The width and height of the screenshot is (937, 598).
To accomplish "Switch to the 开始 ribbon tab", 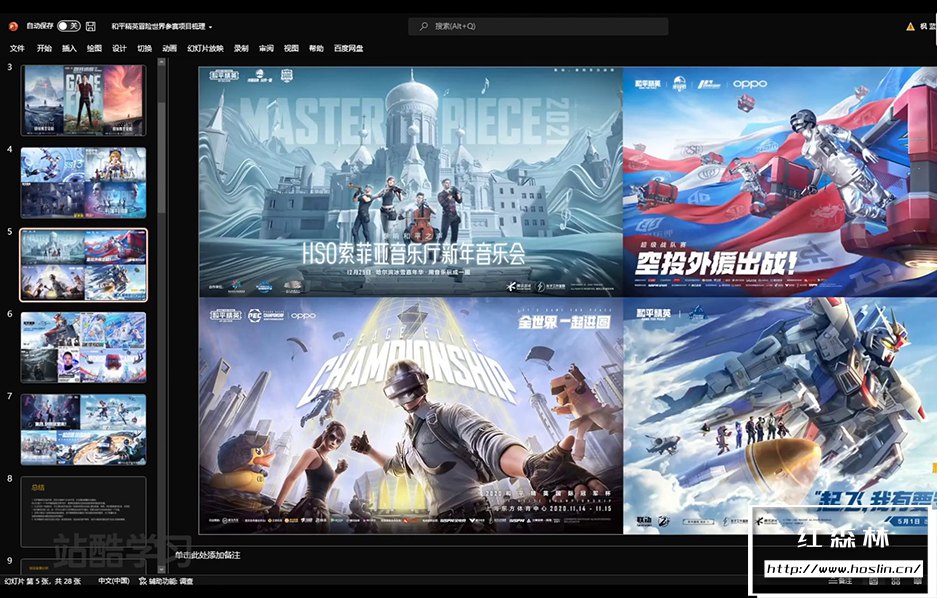I will [44, 48].
